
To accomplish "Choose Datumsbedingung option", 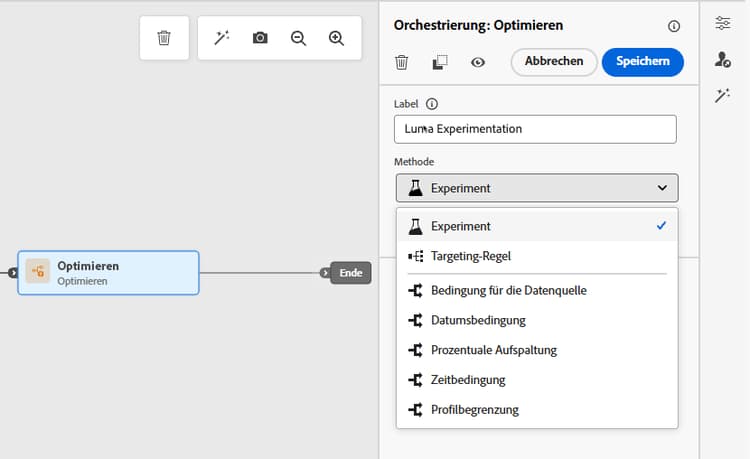I will [537, 320].
